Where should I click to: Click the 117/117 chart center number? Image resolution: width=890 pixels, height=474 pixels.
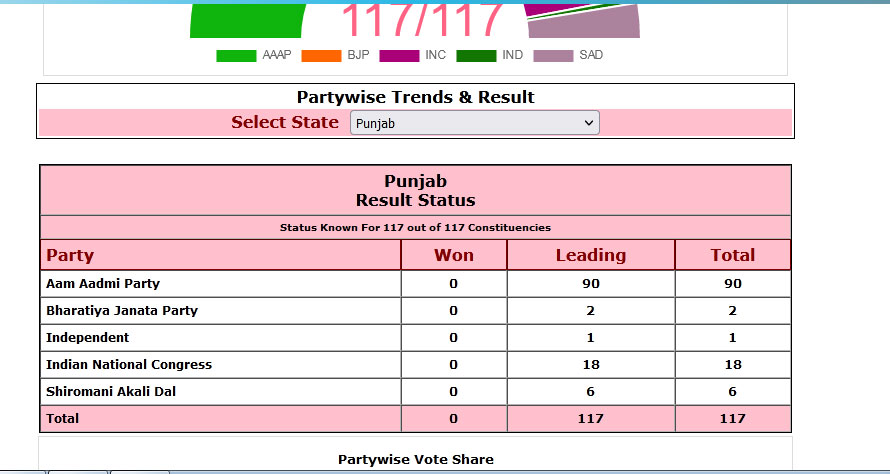tap(422, 20)
